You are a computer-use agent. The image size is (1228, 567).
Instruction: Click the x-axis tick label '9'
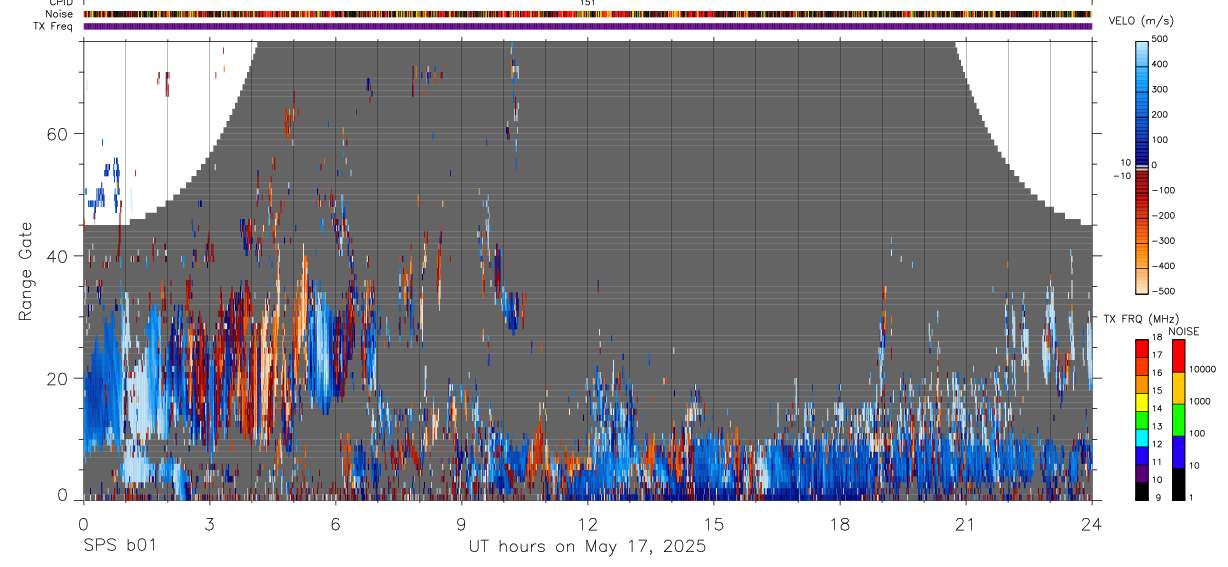point(461,523)
